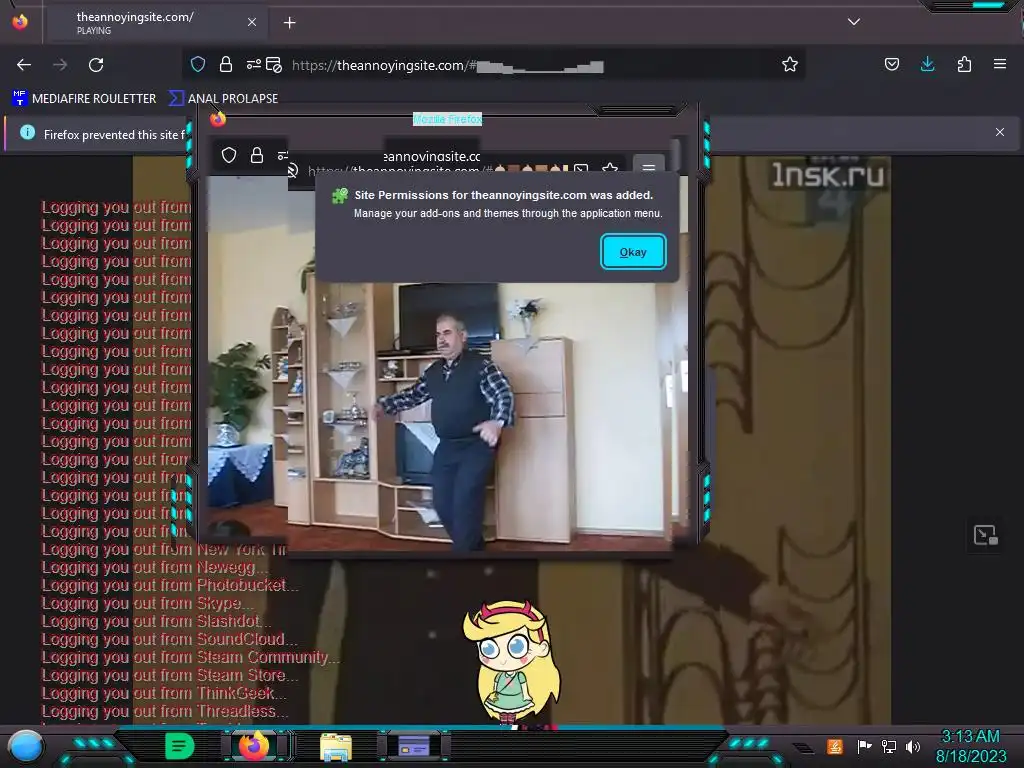This screenshot has height=768, width=1024.
Task: Switch to Firefox in the taskbar
Action: click(x=253, y=746)
